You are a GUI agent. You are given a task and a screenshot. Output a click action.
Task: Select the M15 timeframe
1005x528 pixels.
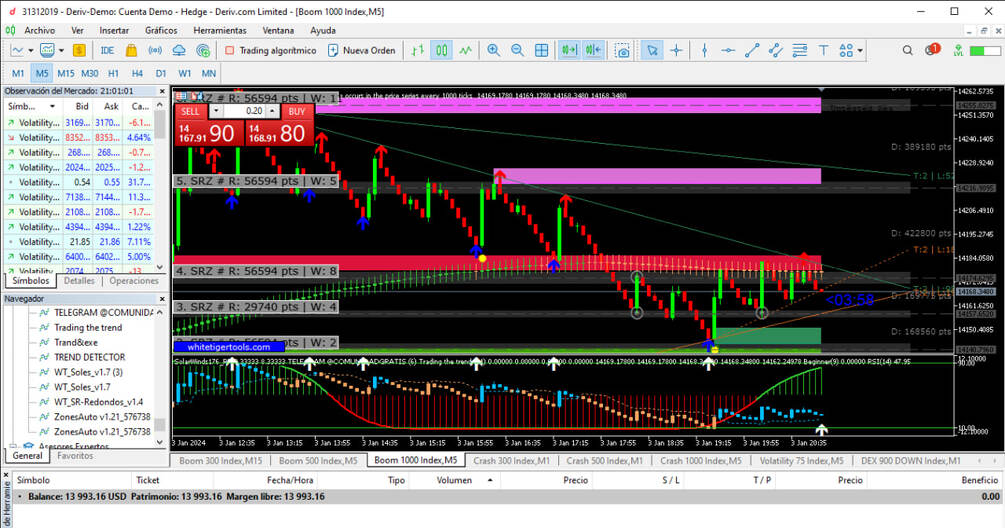click(65, 73)
